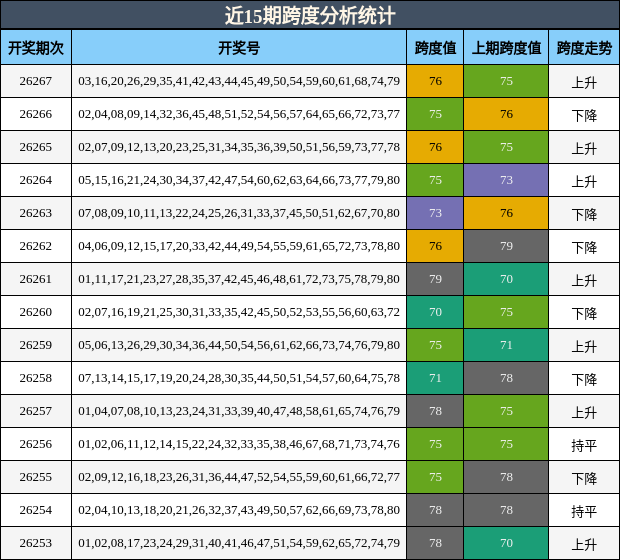Click draw period 26254
The image size is (620, 560).
point(36,510)
